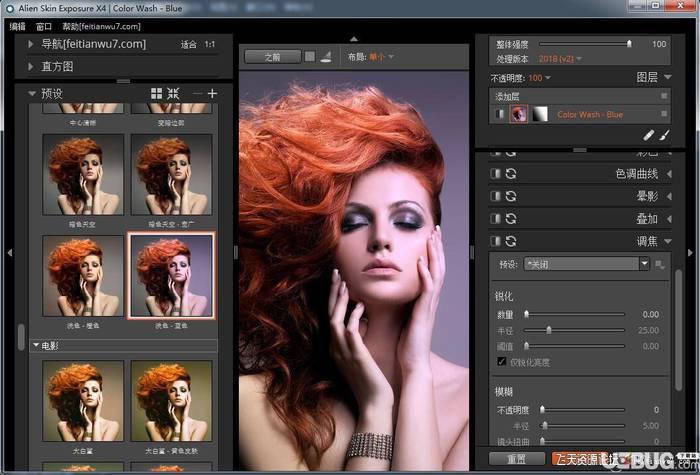Select the eraser tool under the layers list
This screenshot has width=700, height=475.
click(649, 134)
